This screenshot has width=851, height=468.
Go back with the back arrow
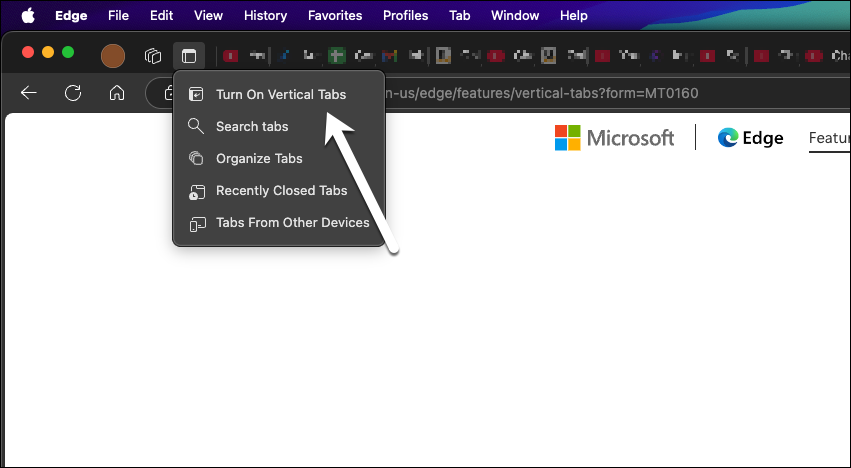(28, 93)
